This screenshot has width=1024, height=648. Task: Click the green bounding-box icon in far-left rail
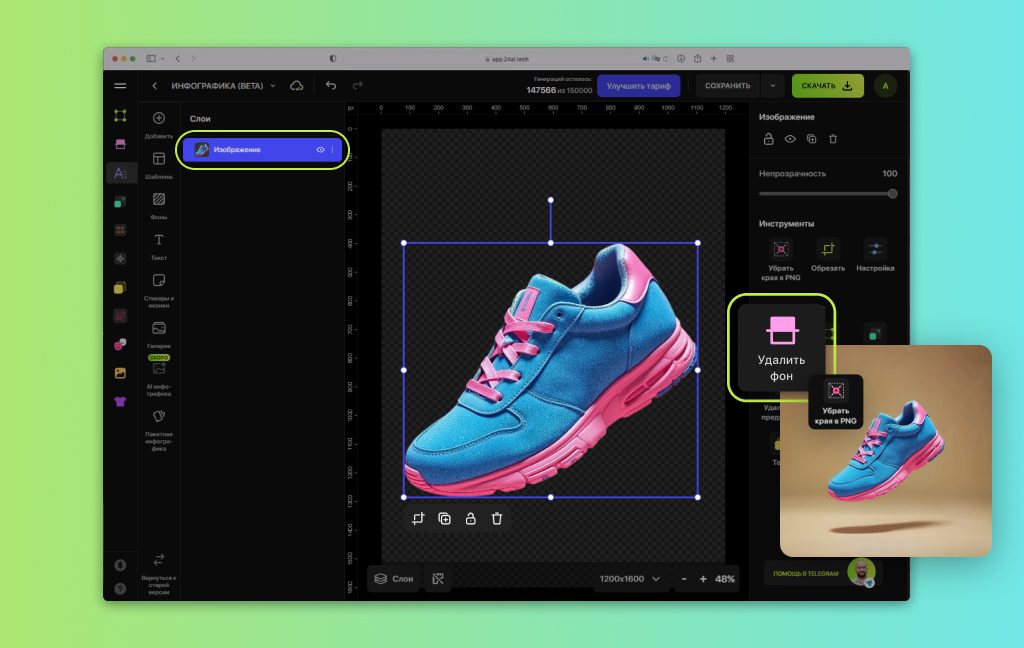(x=120, y=116)
